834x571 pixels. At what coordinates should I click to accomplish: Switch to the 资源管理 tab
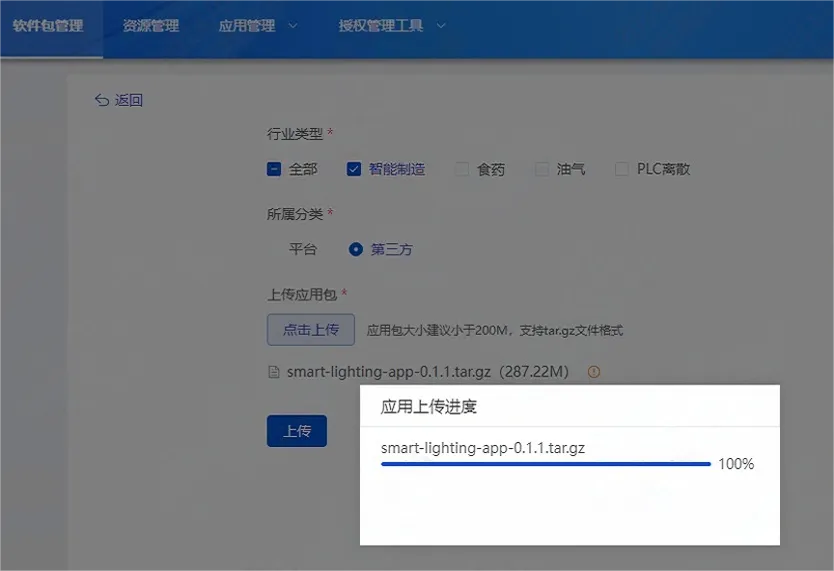(x=151, y=26)
